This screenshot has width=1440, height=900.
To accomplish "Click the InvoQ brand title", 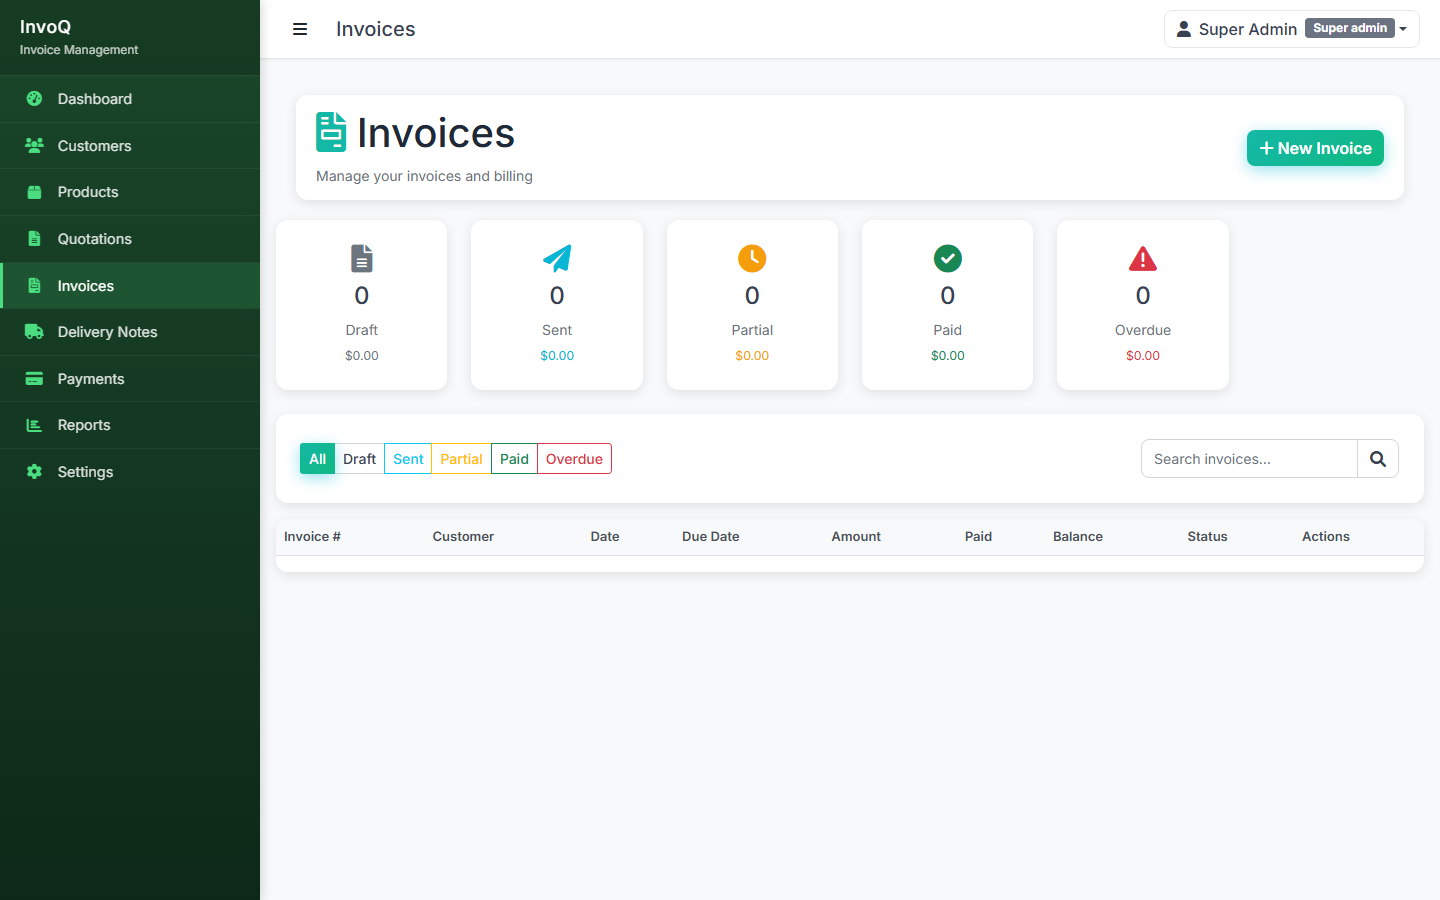I will (45, 27).
